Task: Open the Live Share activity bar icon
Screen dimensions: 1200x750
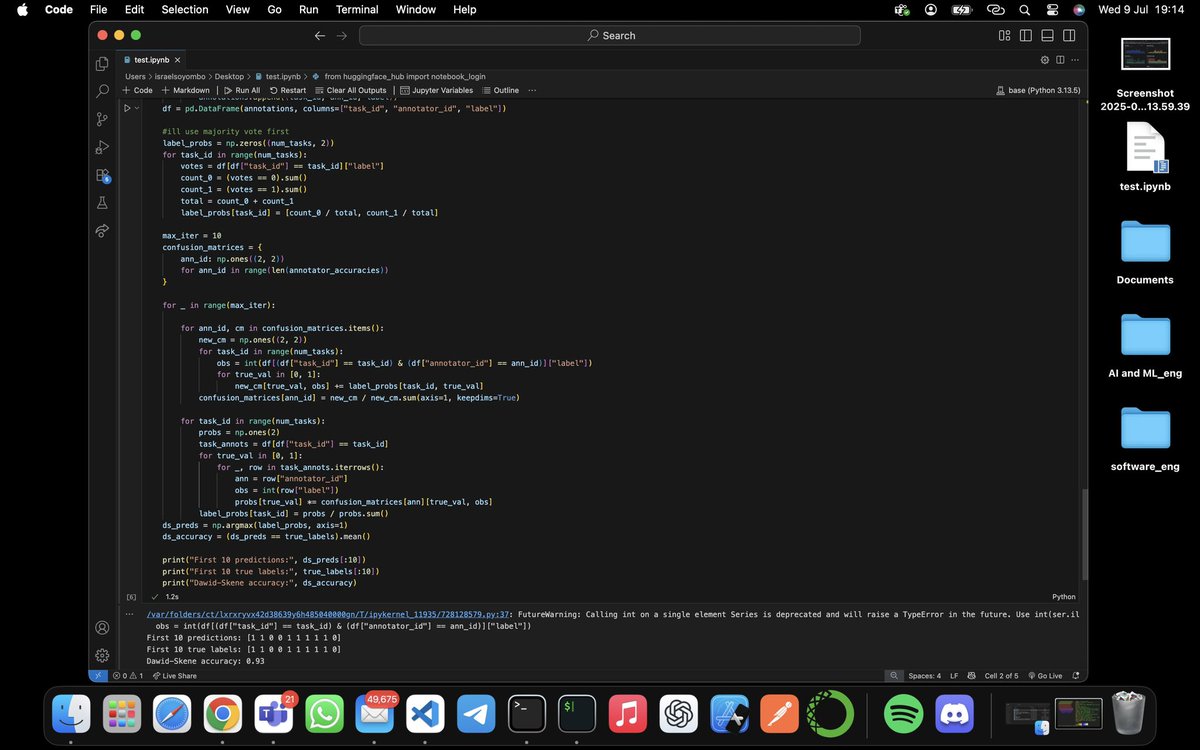Action: coord(102,231)
